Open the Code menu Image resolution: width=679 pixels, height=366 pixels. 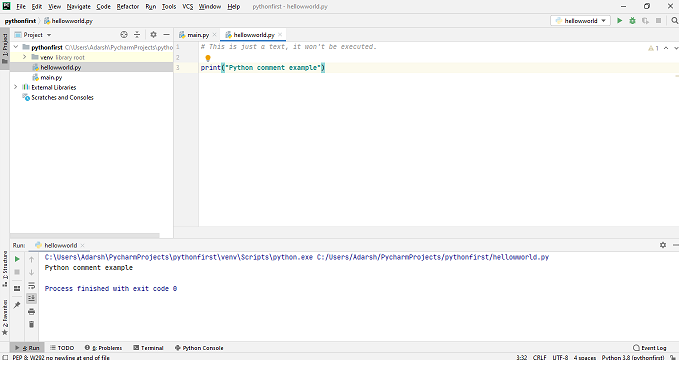(x=103, y=6)
